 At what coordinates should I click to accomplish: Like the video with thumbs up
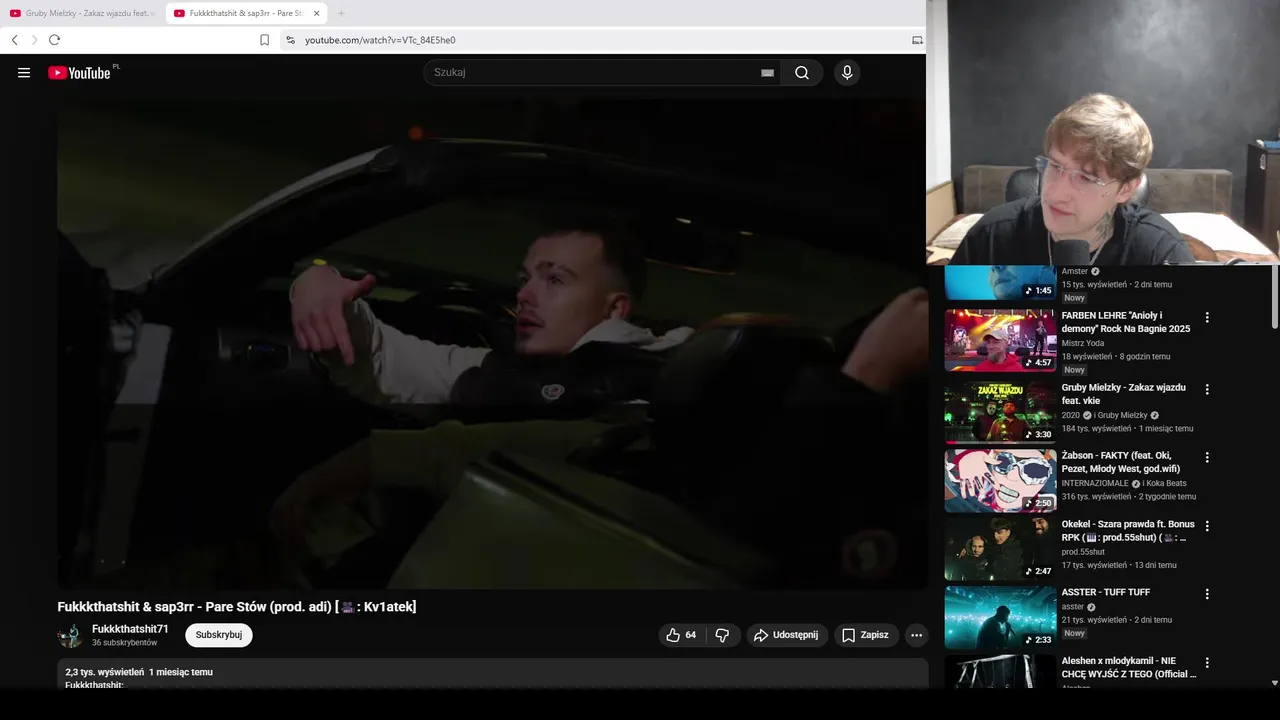point(681,635)
